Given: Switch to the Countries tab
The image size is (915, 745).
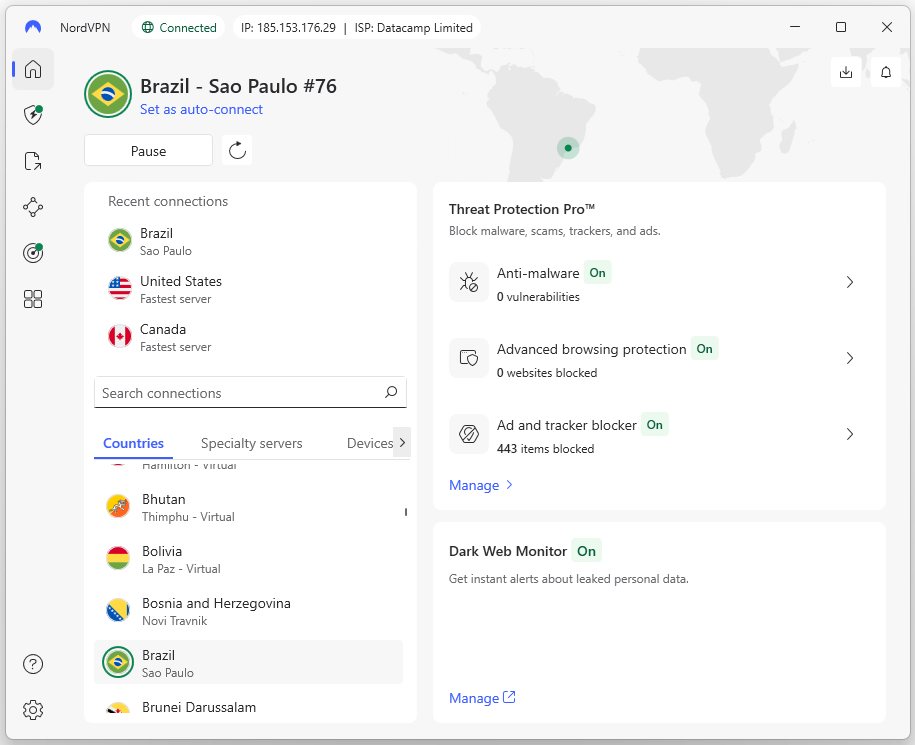Looking at the screenshot, I should coord(133,443).
